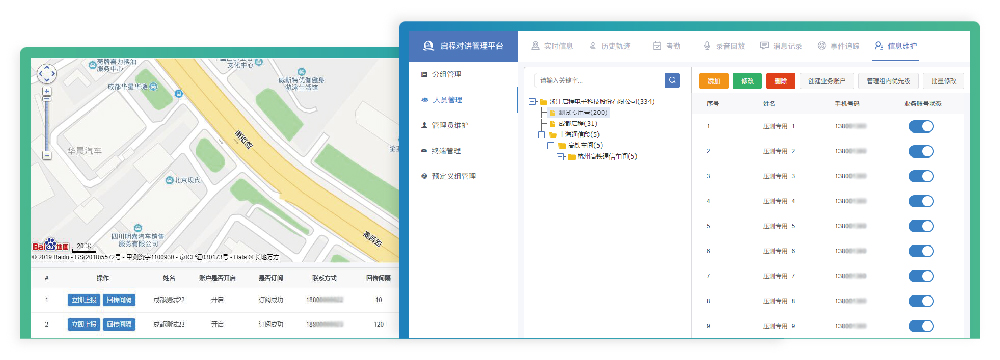Toggle the account switch for row 2
The width and height of the screenshot is (1000, 360).
point(921,151)
